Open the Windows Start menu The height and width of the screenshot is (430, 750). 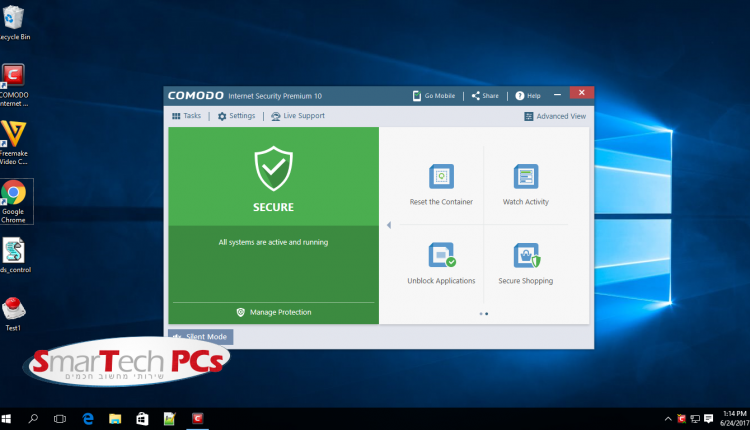6,419
